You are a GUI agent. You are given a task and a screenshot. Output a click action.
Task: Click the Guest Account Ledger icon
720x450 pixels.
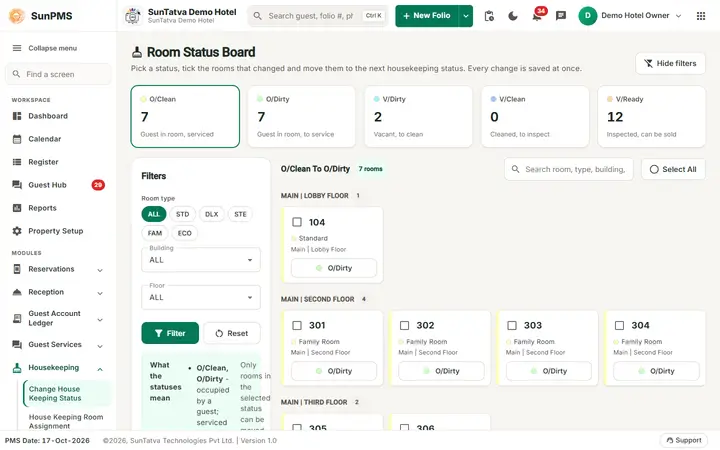click(17, 318)
